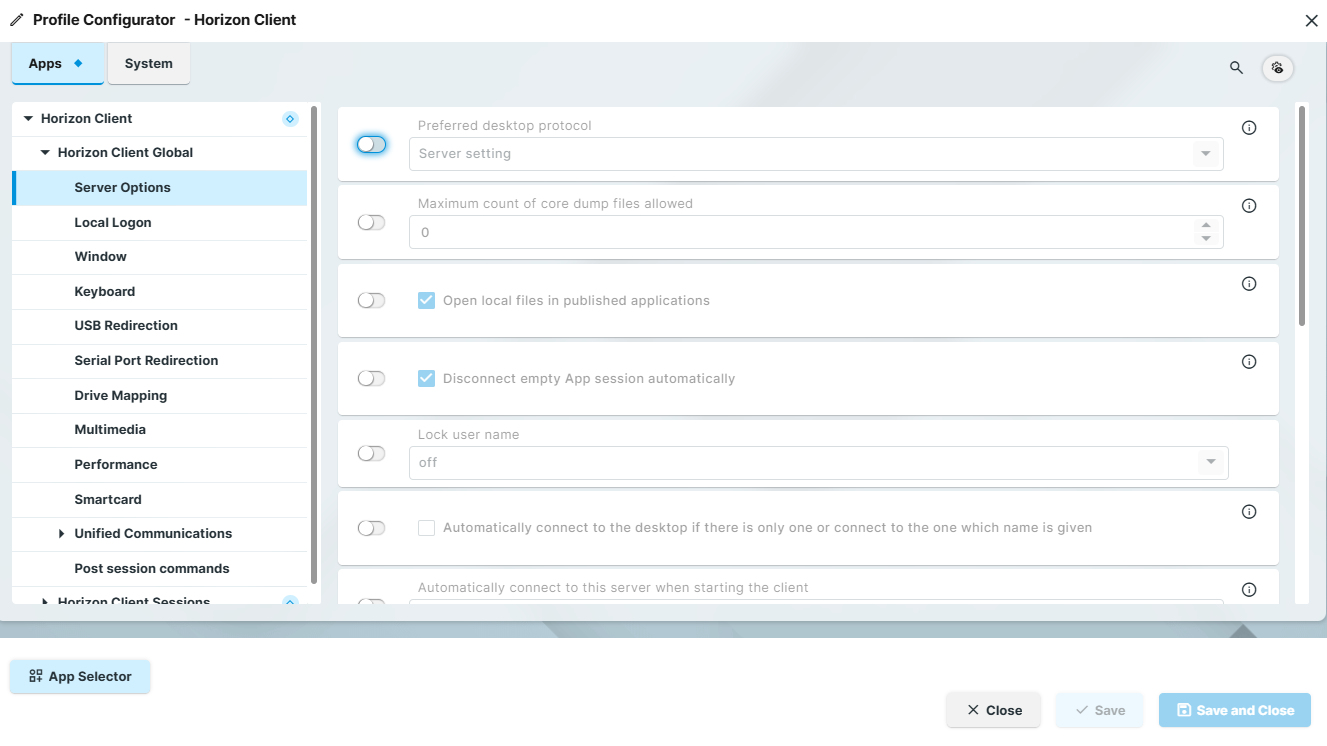The height and width of the screenshot is (746, 1327).
Task: Collapse the Horizon Client Global tree node
Action: coord(45,152)
